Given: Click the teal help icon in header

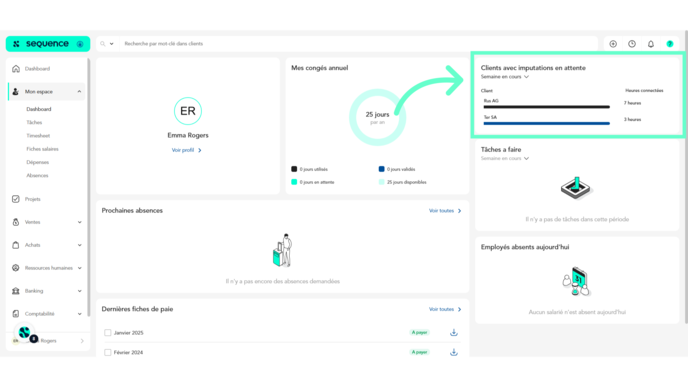Looking at the screenshot, I should pos(670,44).
